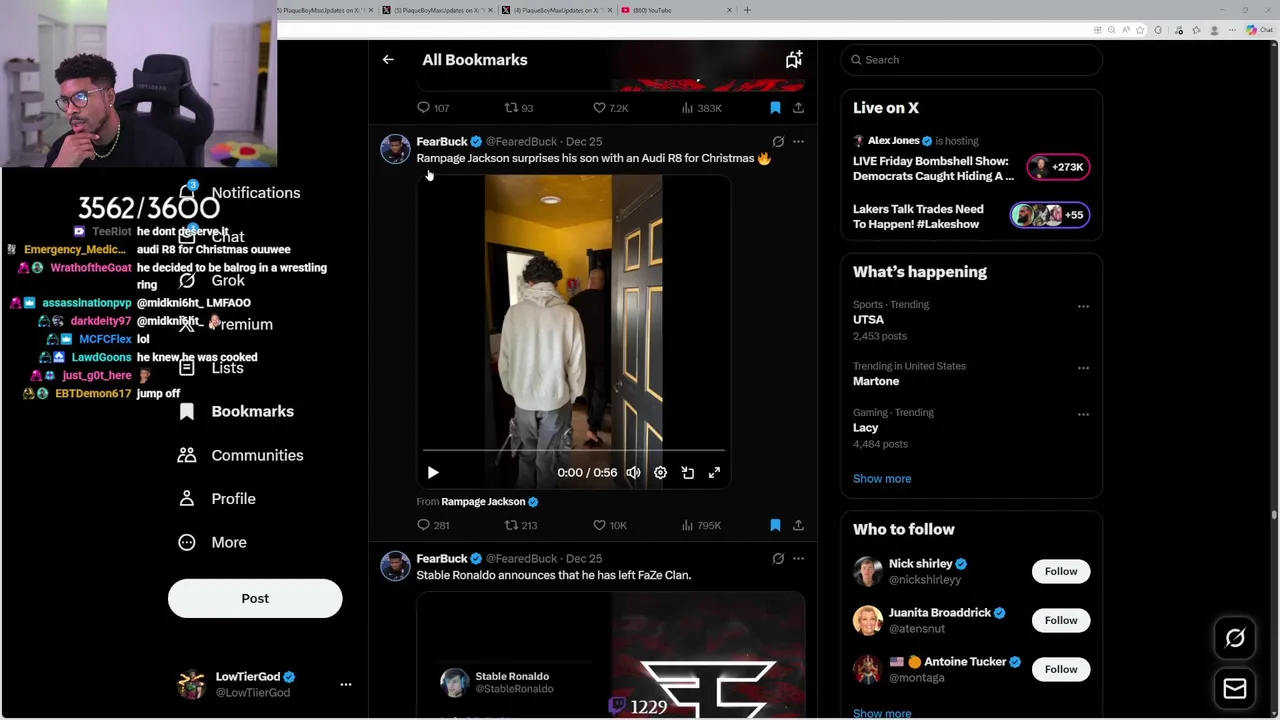Share the Audi R8 post
The width and height of the screenshot is (1280, 720).
click(798, 525)
